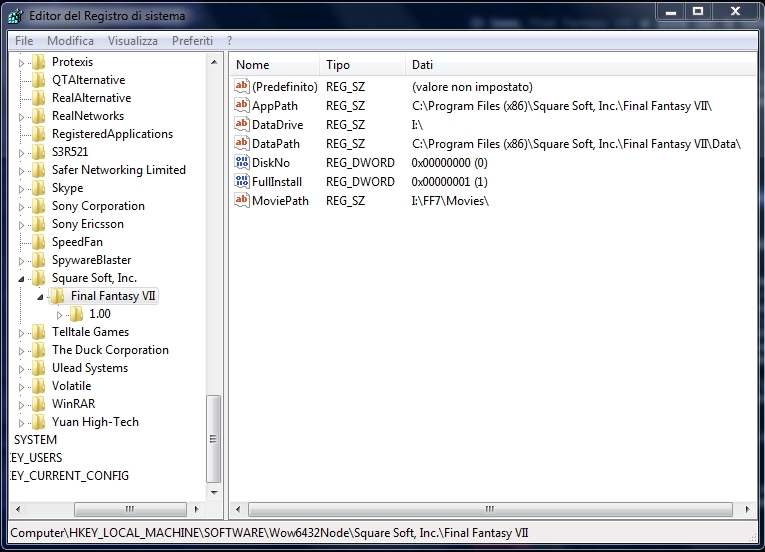
Task: Click the QTAlternative folder icon
Action: 38,80
